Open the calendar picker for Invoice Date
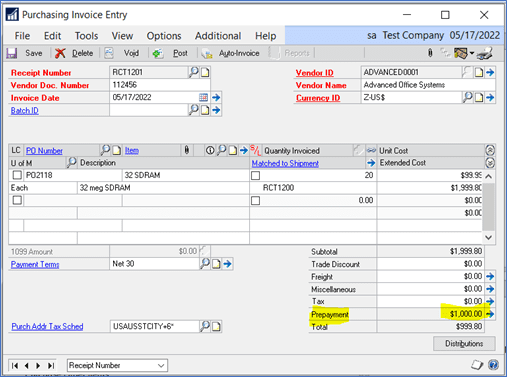The image size is (507, 377). pyautogui.click(x=203, y=97)
